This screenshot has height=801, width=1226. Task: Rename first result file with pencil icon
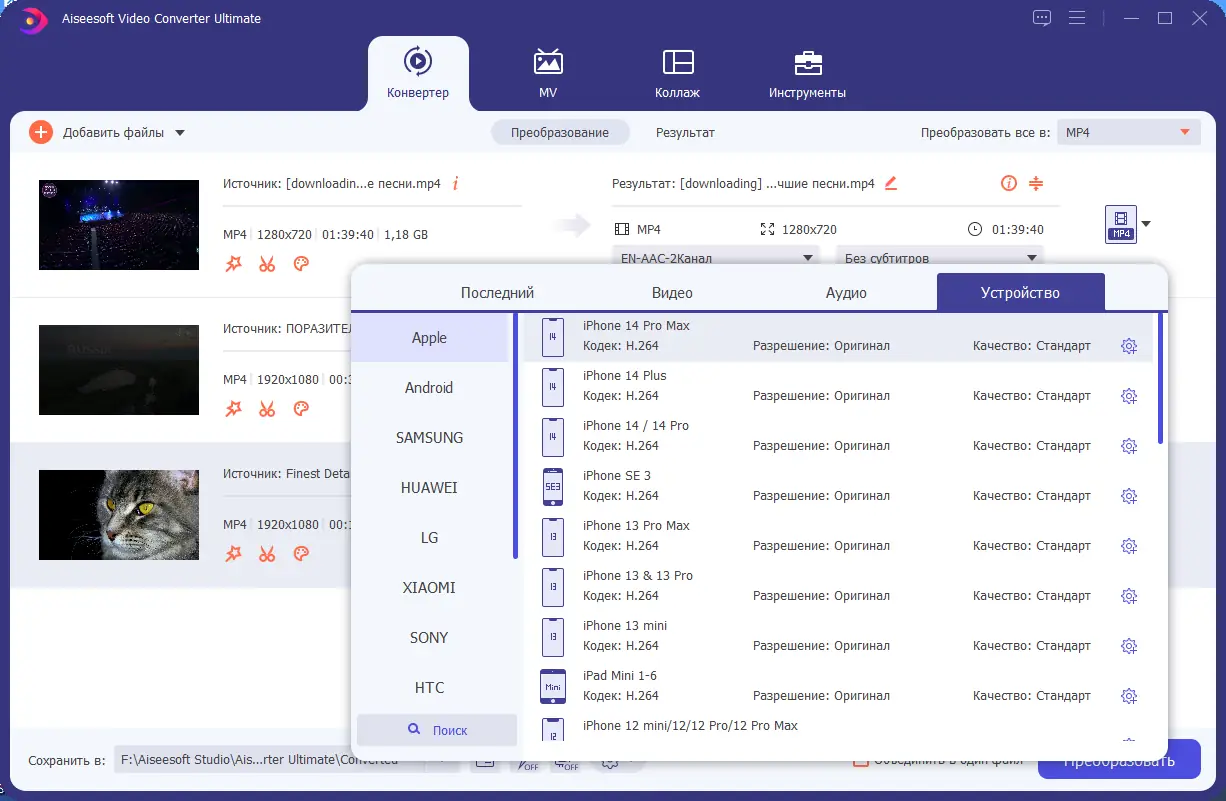(891, 183)
